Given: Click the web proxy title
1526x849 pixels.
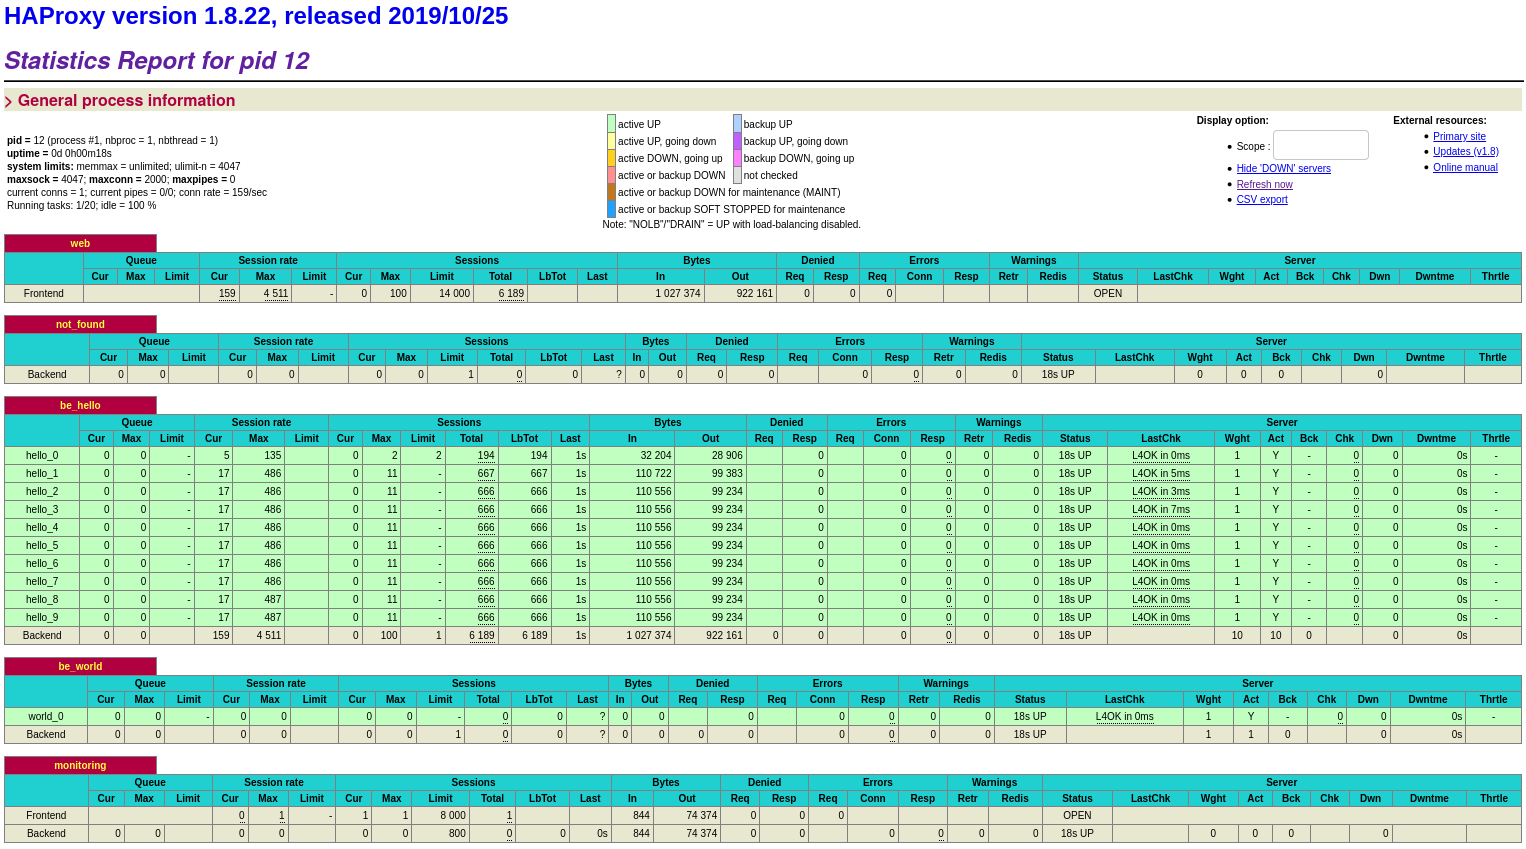Looking at the screenshot, I should (80, 243).
